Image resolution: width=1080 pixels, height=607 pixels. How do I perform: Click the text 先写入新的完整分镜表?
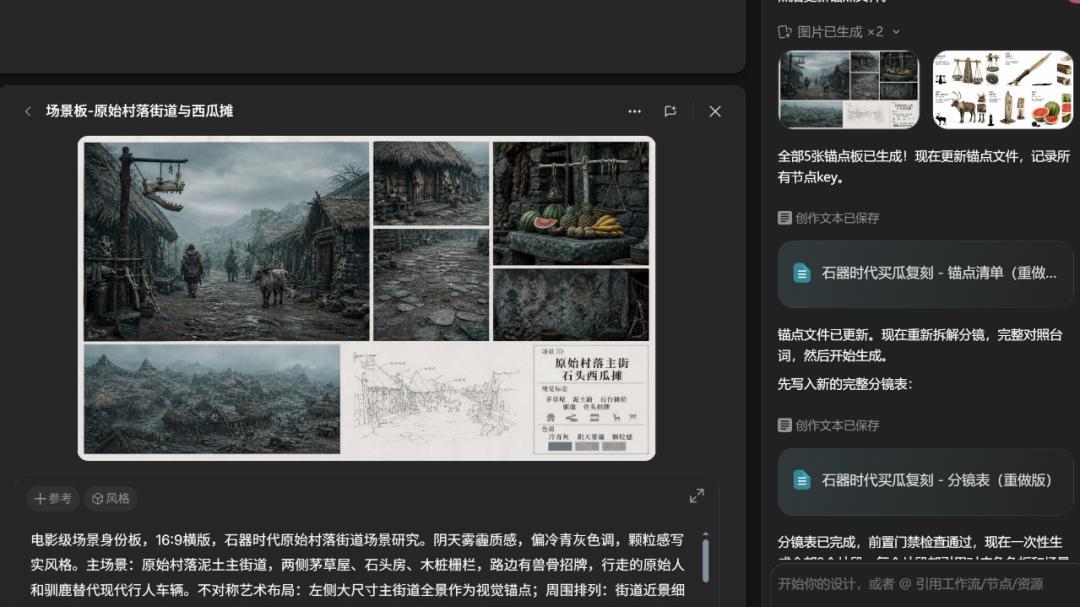coord(845,384)
